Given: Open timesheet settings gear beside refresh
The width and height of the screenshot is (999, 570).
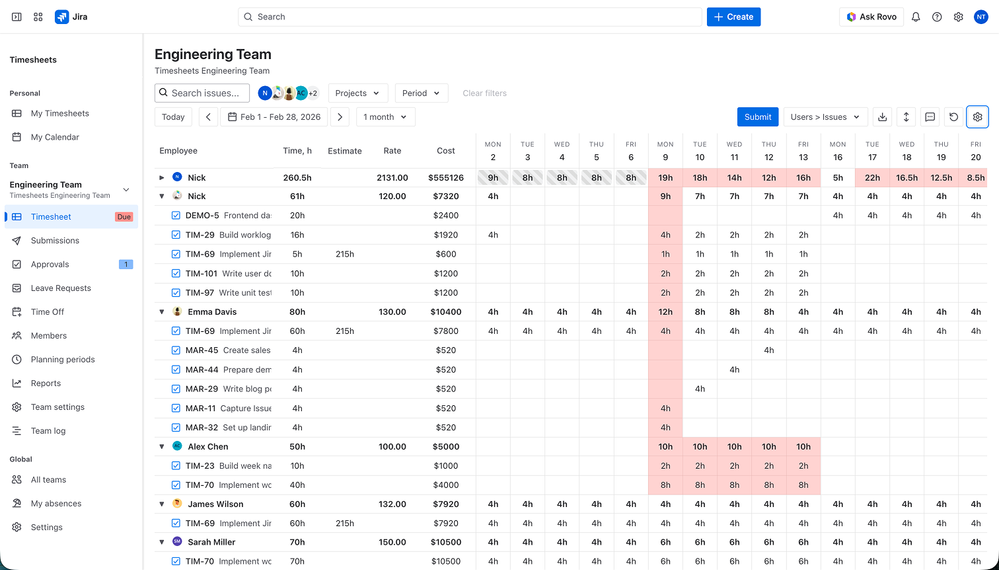Looking at the screenshot, I should [x=977, y=117].
